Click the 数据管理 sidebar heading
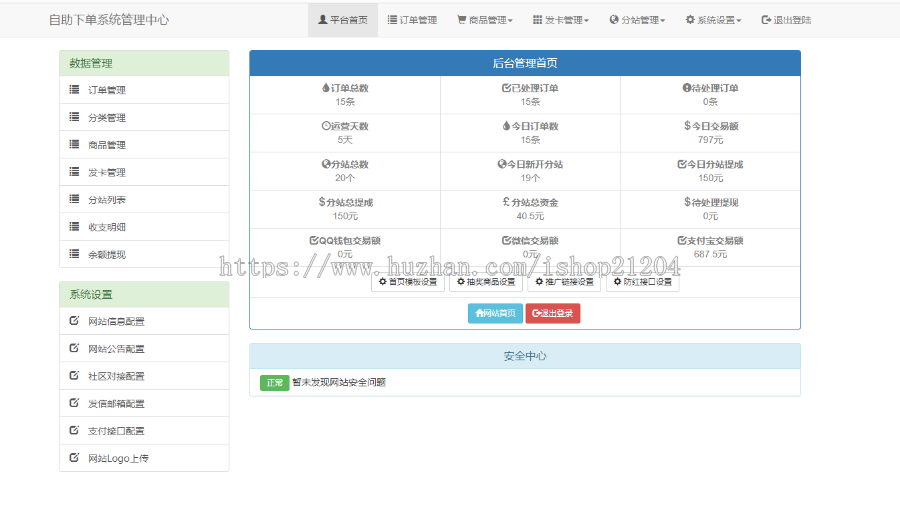Viewport: 900px width, 528px height. (144, 63)
